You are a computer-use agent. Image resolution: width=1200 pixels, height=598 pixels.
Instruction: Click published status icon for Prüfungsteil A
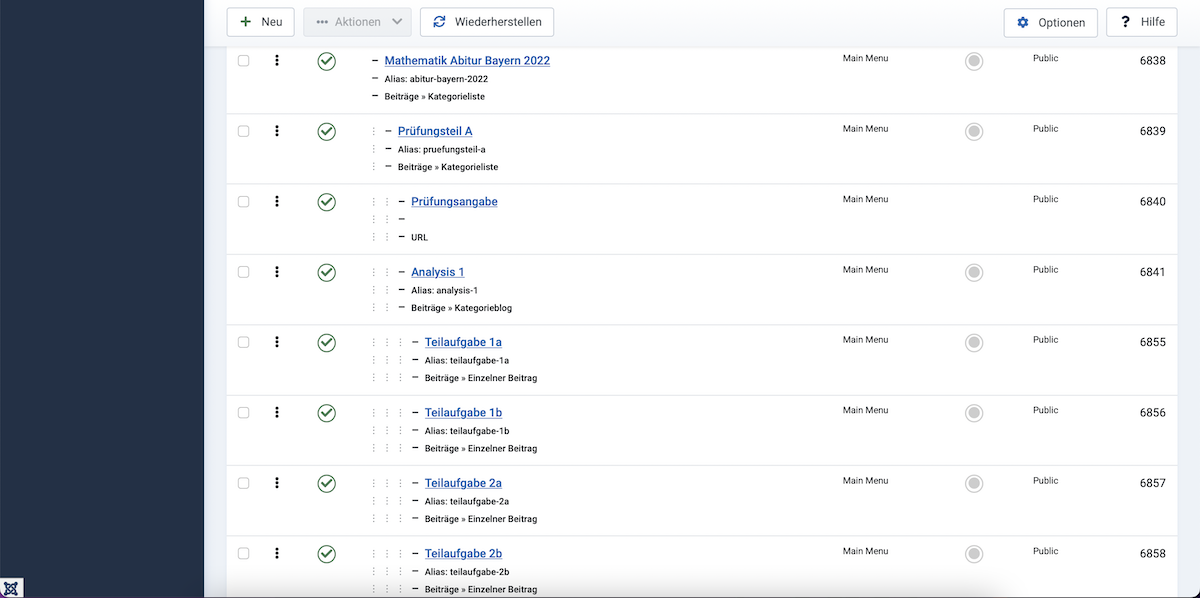326,132
